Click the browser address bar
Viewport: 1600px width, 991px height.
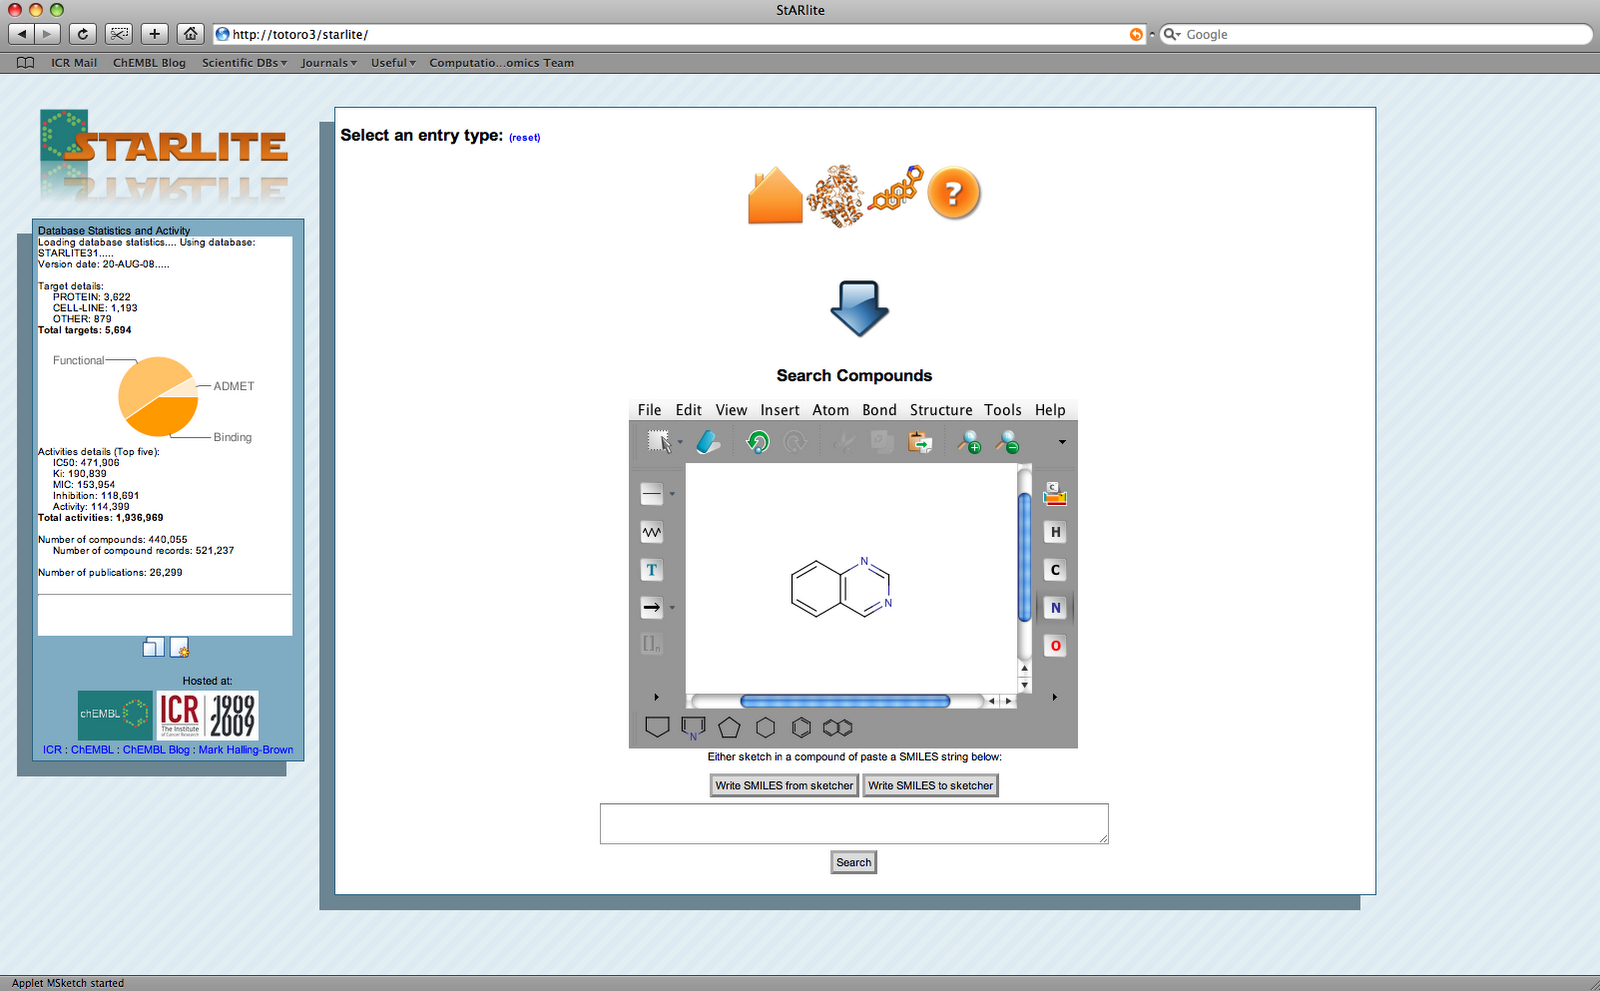click(680, 34)
